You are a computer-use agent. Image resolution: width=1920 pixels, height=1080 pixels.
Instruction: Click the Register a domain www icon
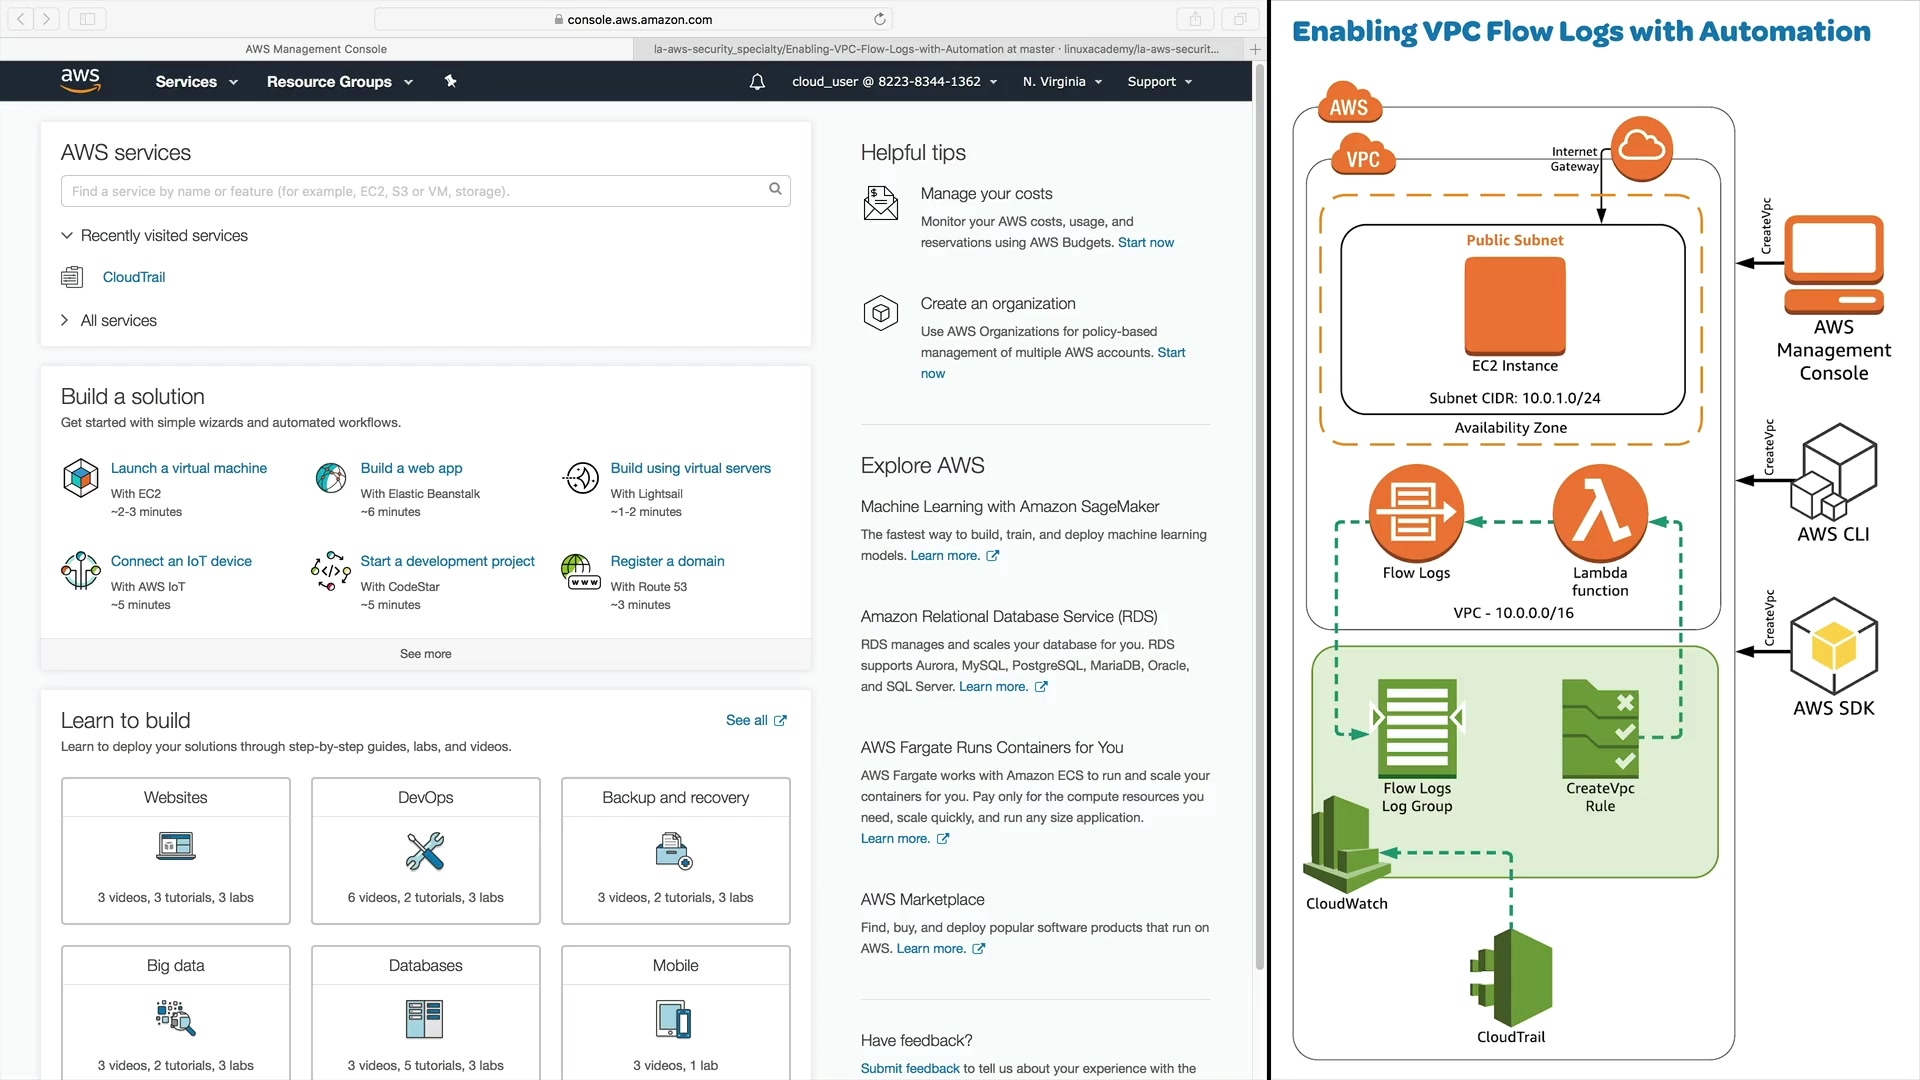[x=581, y=571]
